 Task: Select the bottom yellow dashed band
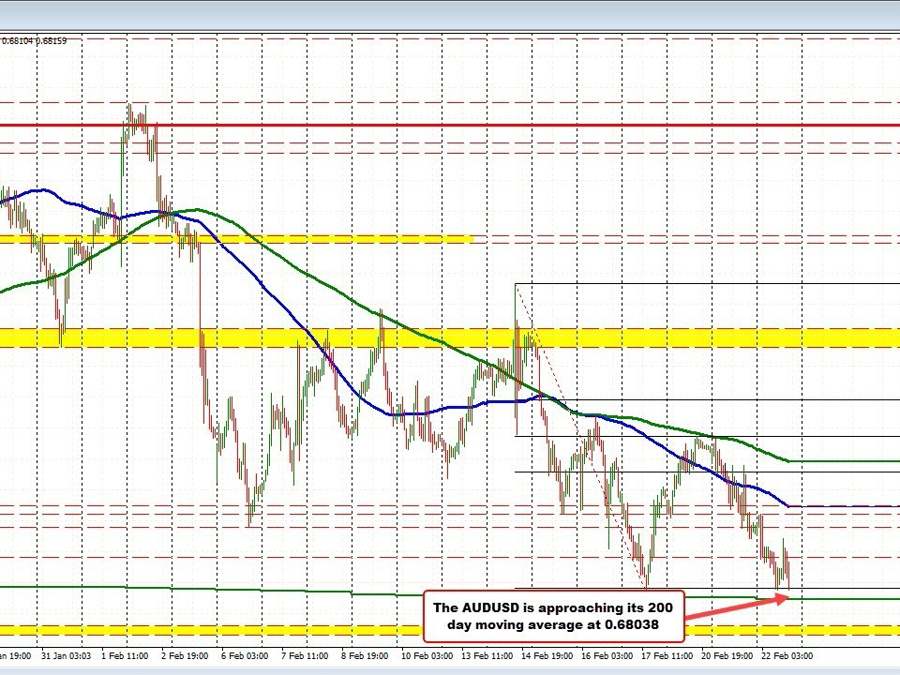(x=450, y=630)
